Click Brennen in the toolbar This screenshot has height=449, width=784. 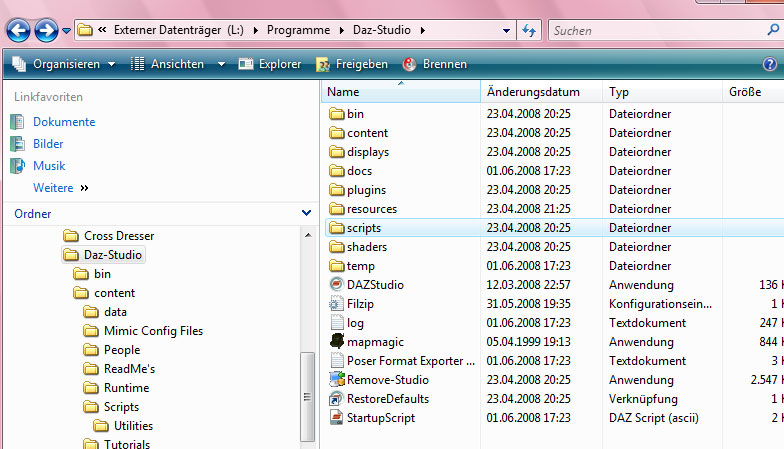pos(435,64)
